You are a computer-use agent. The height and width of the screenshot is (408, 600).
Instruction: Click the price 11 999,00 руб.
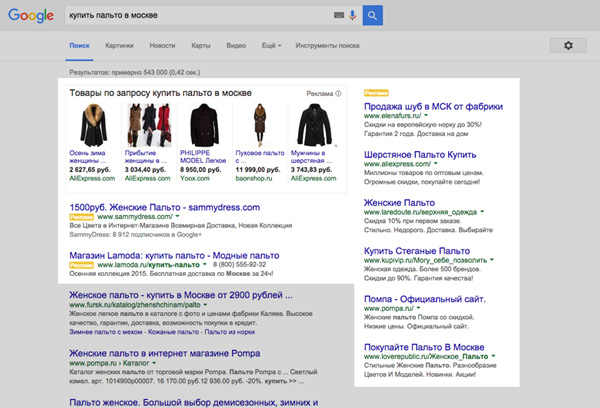pos(258,170)
